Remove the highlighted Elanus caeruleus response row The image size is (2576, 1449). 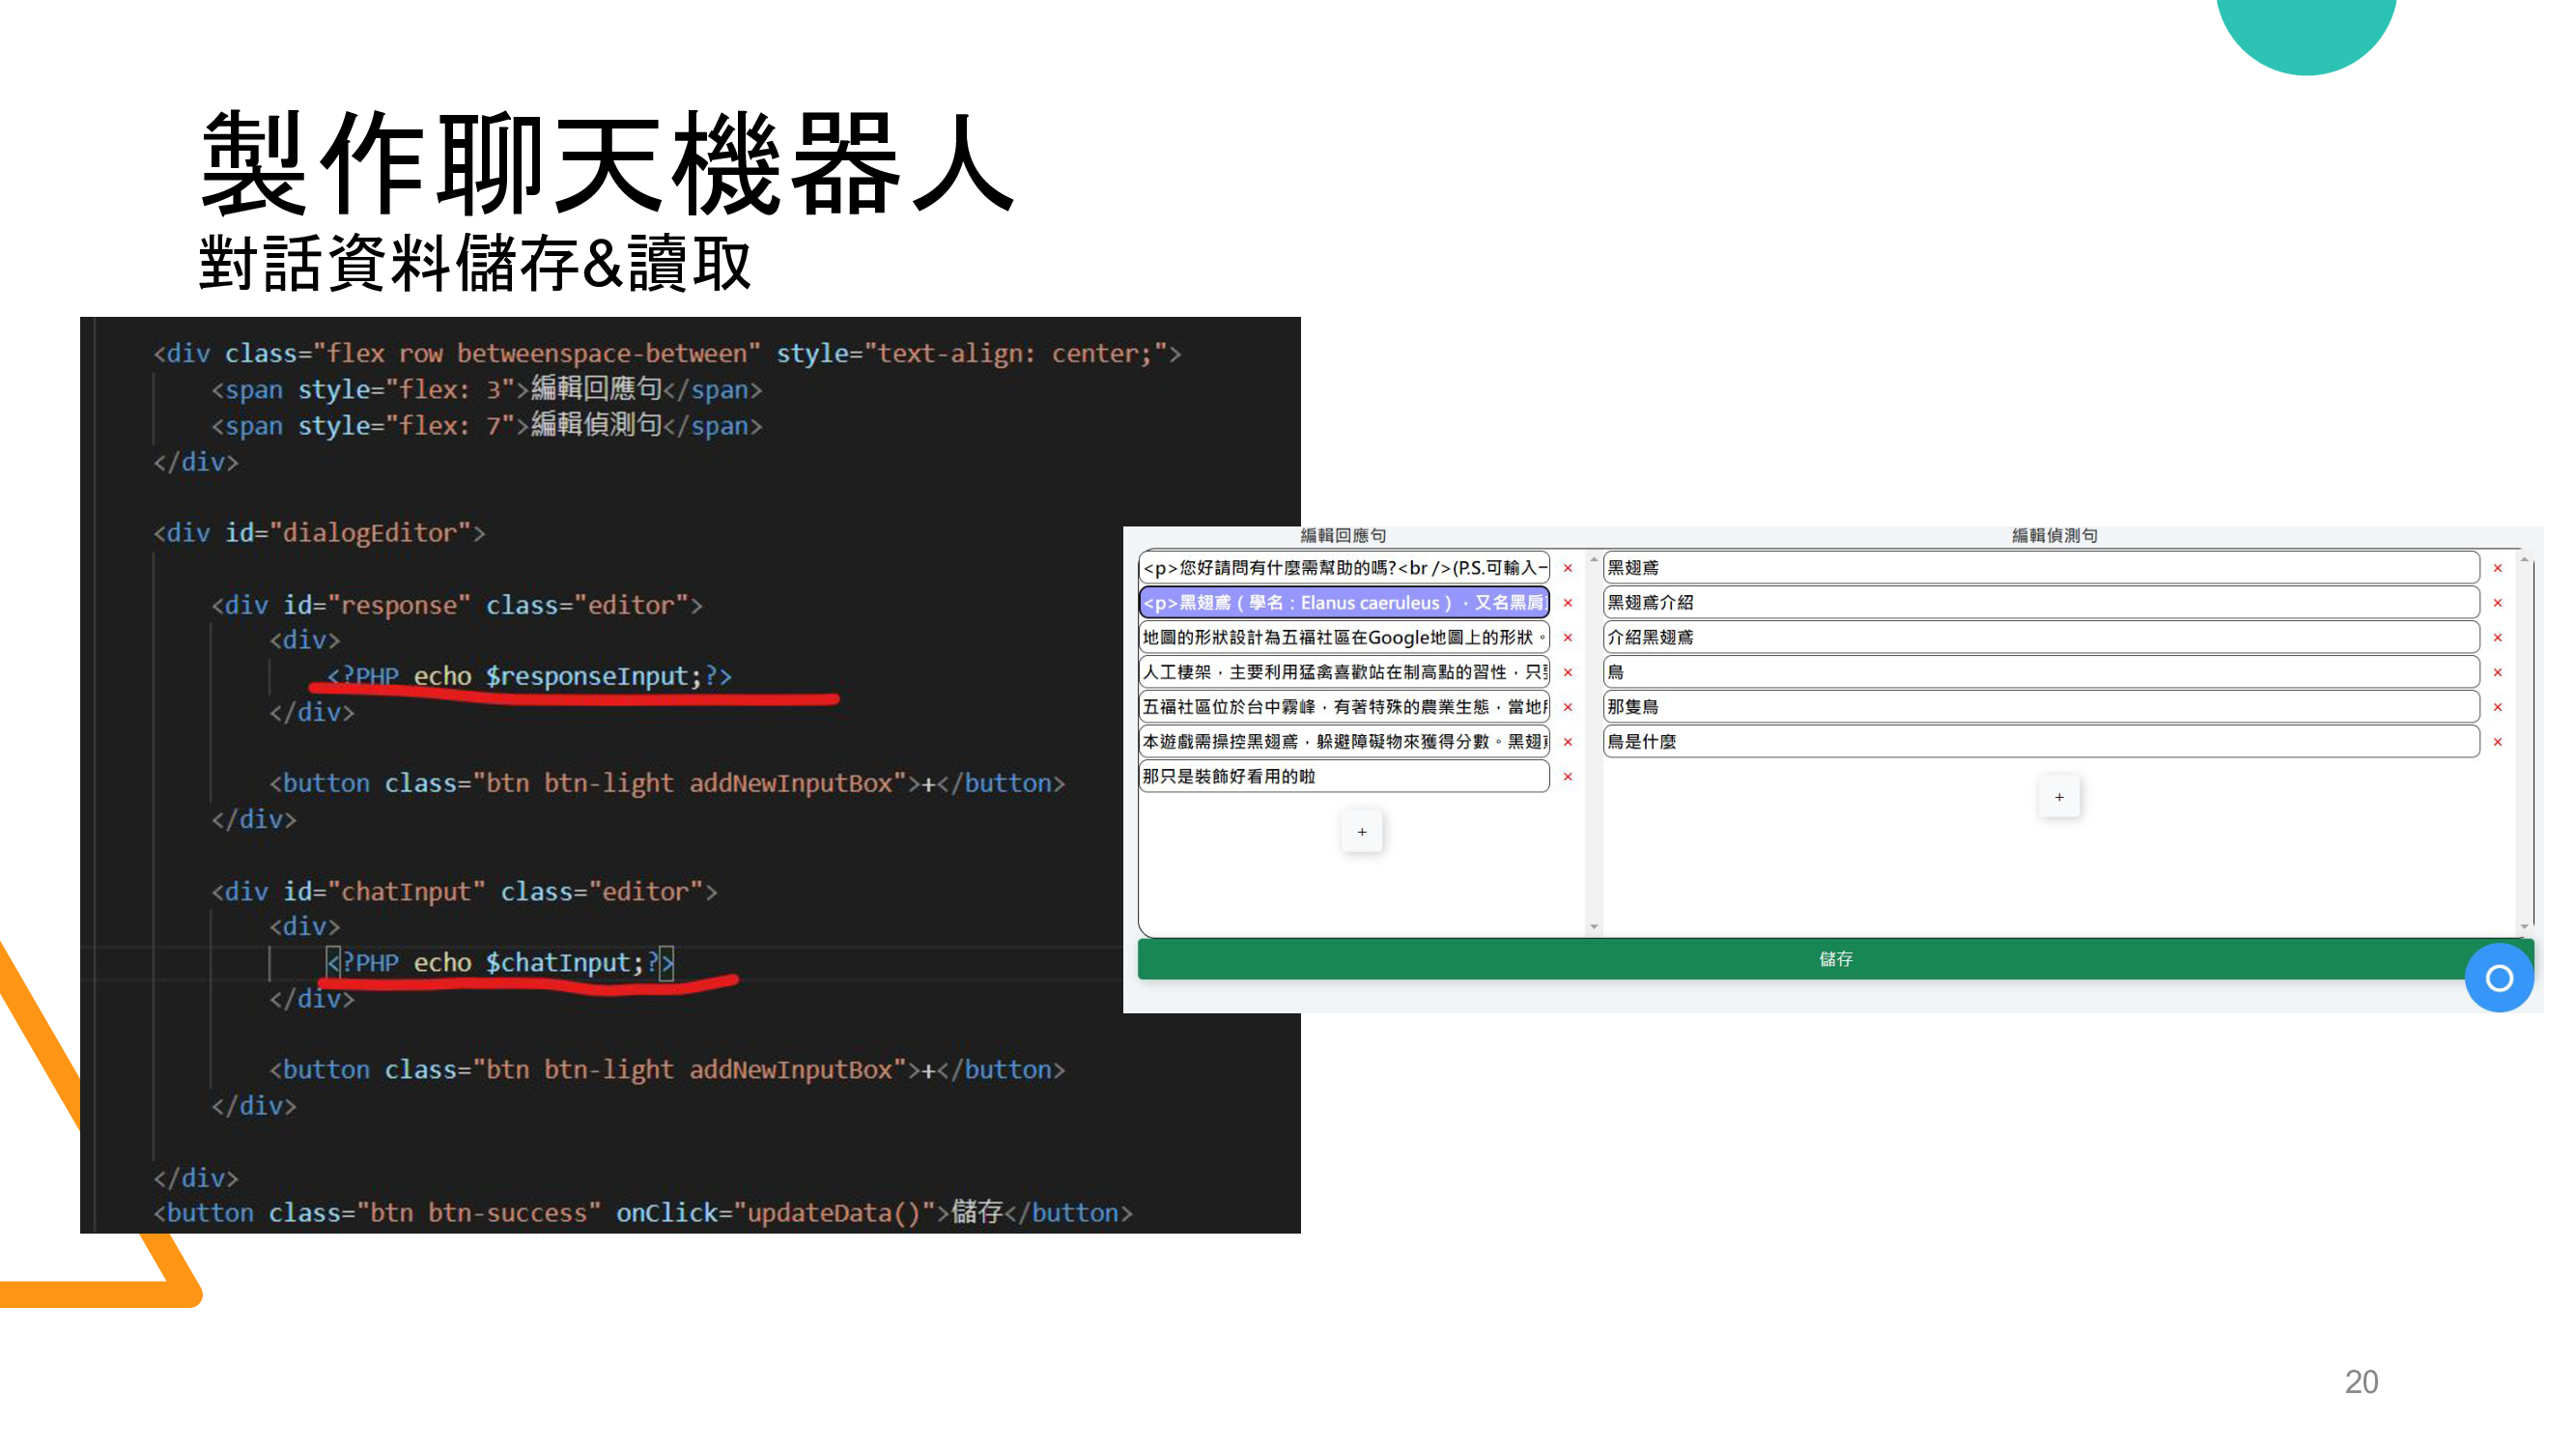(1567, 603)
